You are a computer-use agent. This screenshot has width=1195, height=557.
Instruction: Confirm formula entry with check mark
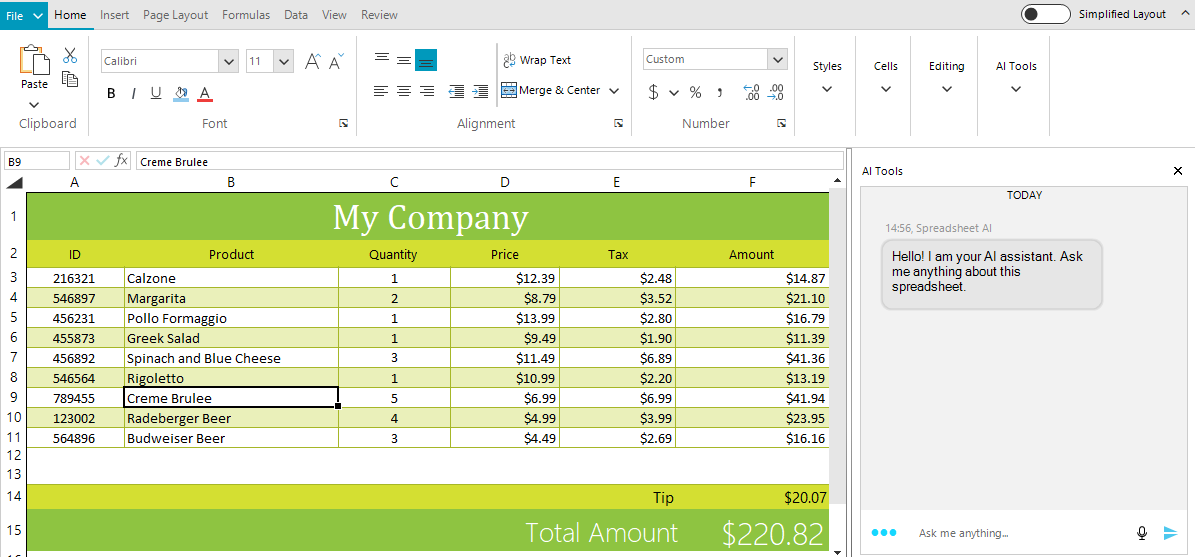tap(103, 161)
